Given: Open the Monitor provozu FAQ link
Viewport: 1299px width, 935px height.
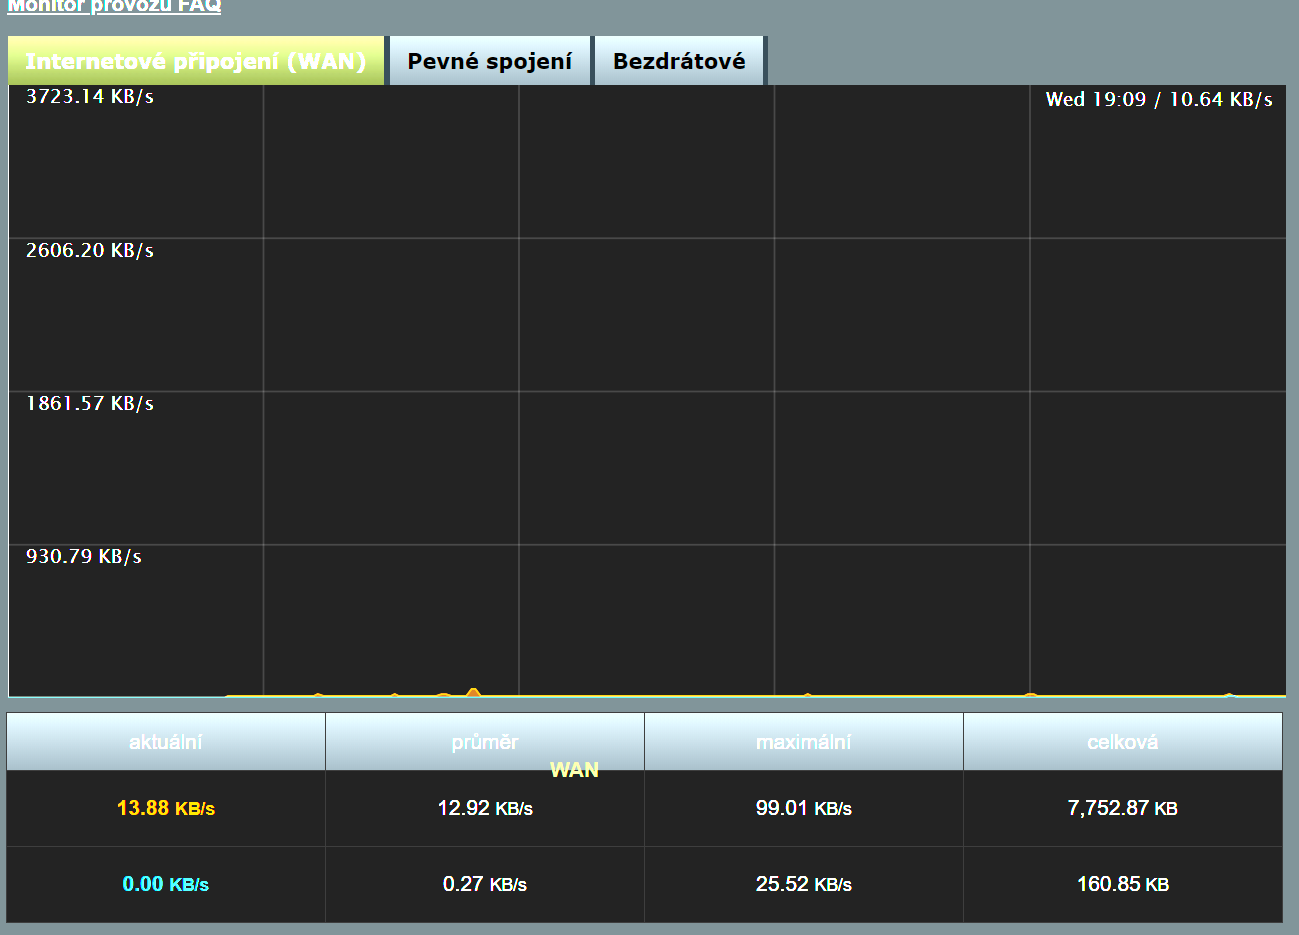Looking at the screenshot, I should pyautogui.click(x=114, y=6).
